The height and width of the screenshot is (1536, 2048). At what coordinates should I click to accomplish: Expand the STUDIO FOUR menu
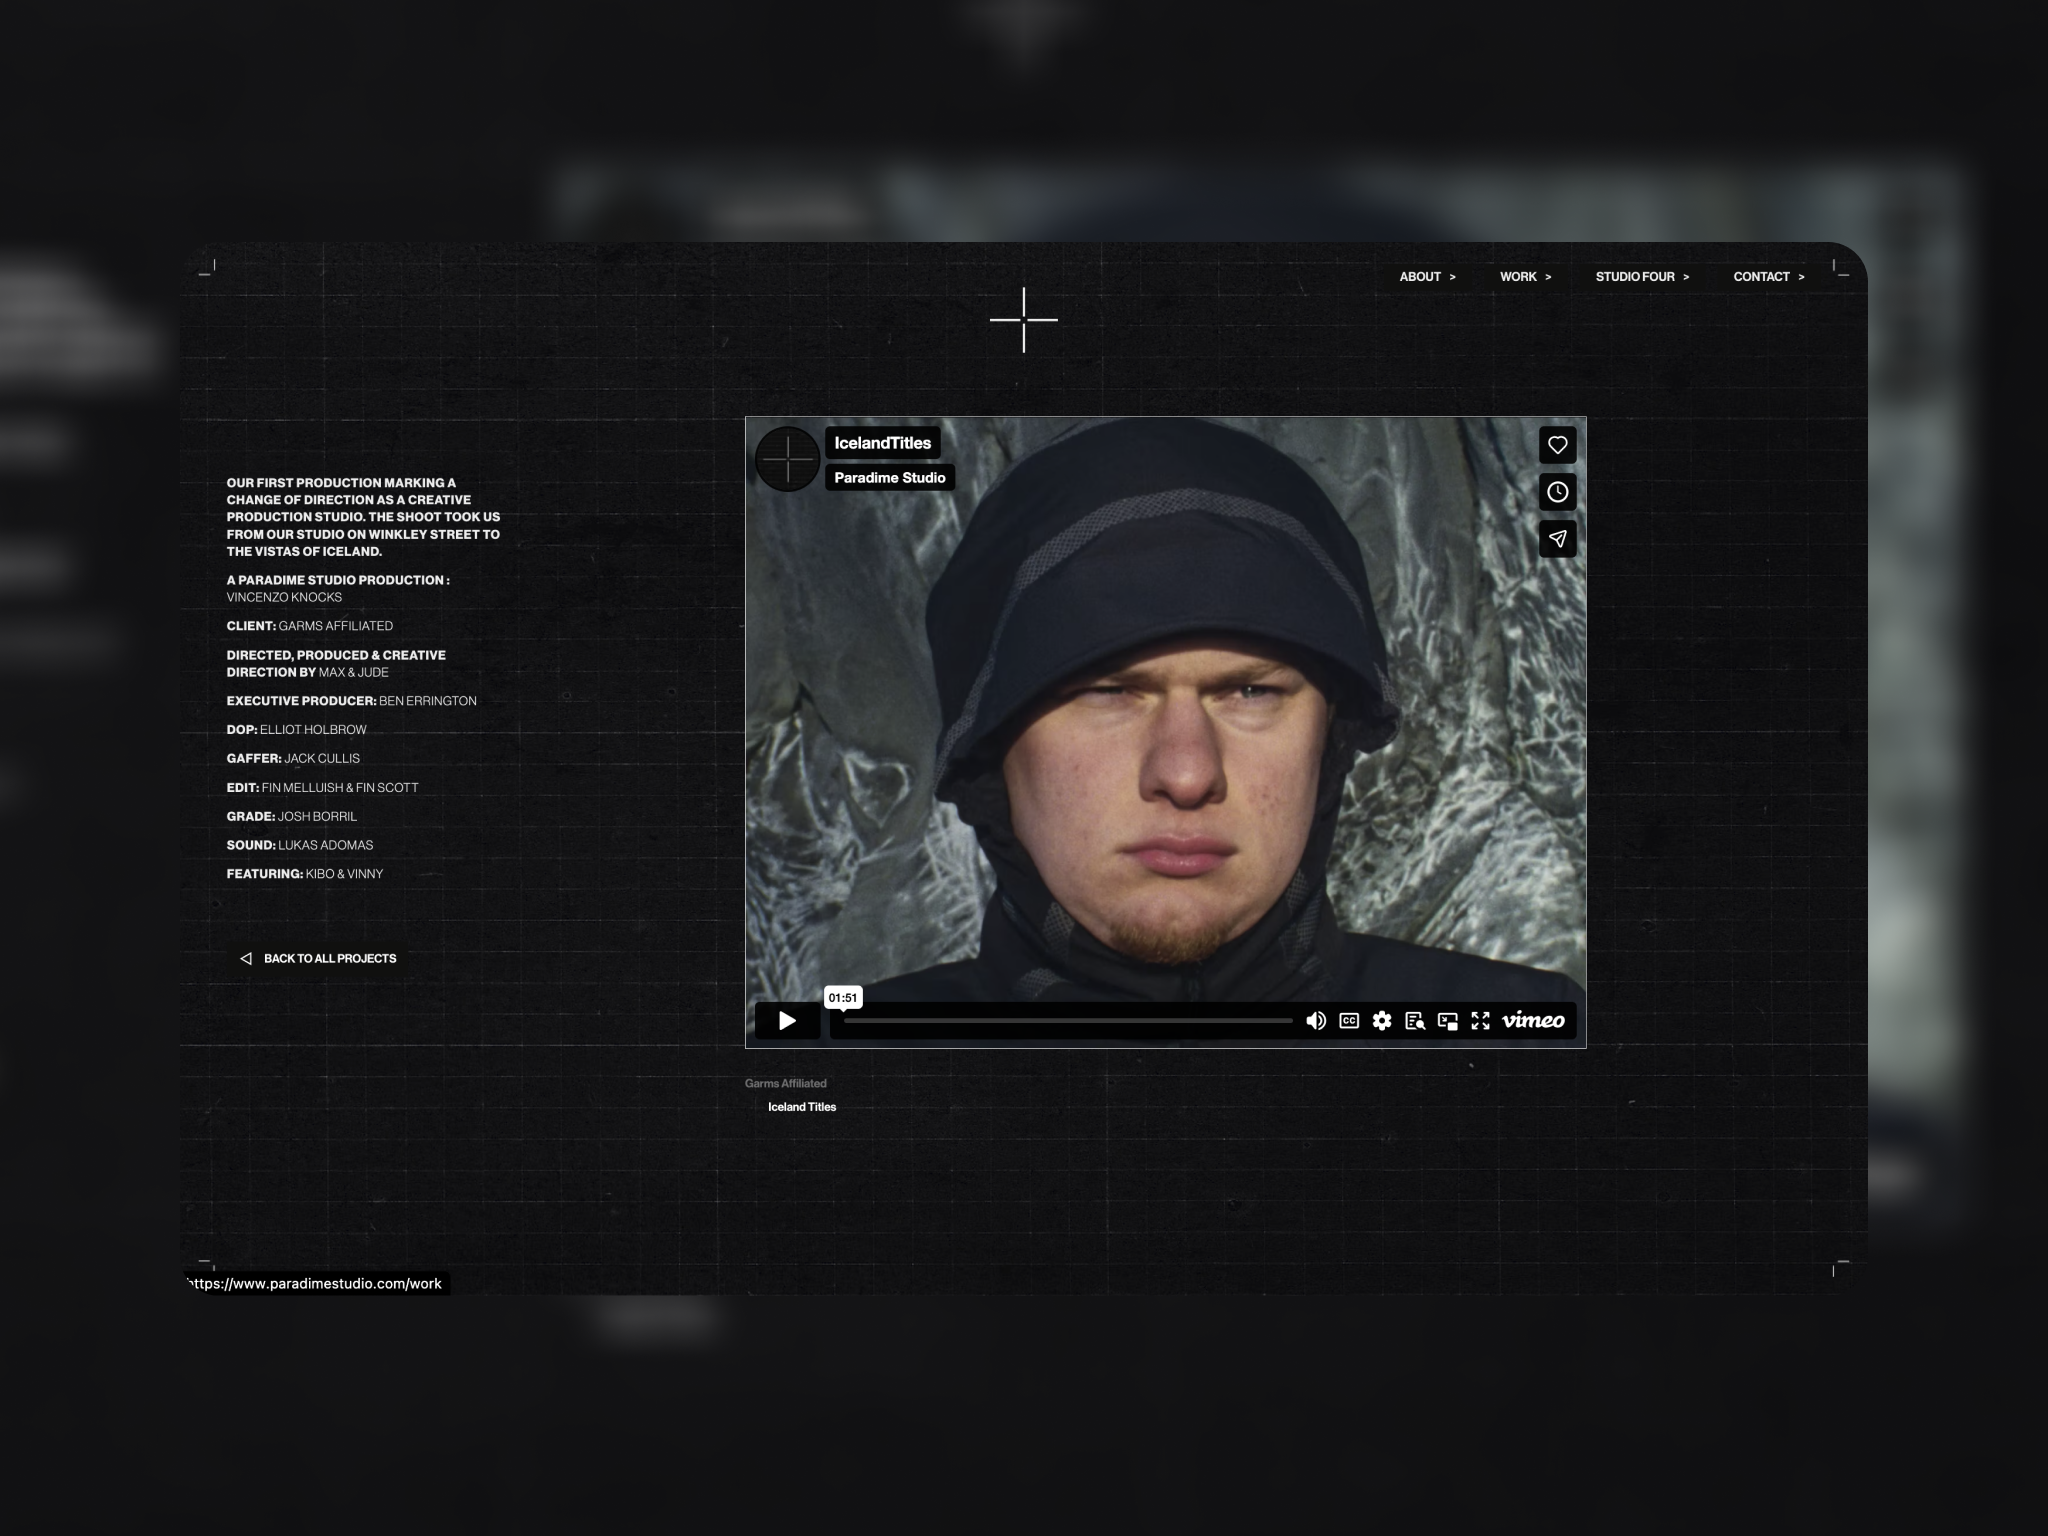click(x=1642, y=277)
